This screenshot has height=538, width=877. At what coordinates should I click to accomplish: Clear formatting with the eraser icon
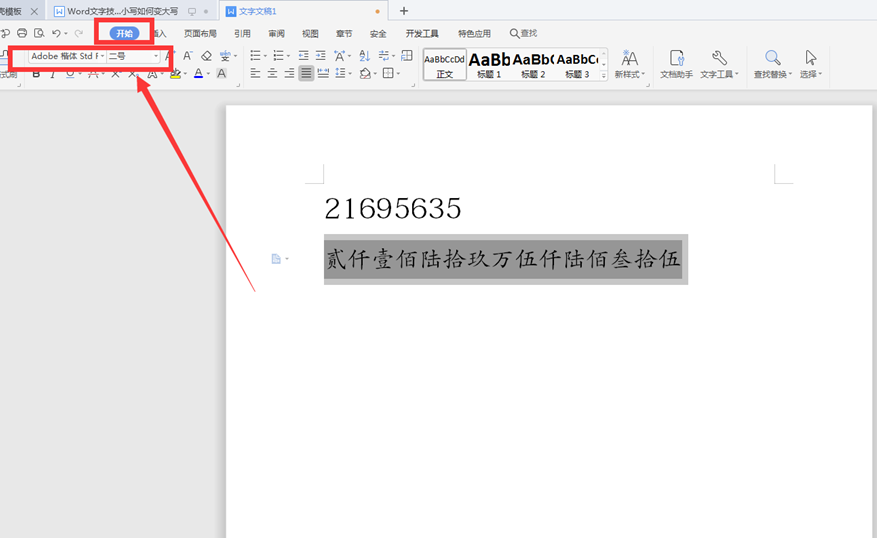pos(206,56)
